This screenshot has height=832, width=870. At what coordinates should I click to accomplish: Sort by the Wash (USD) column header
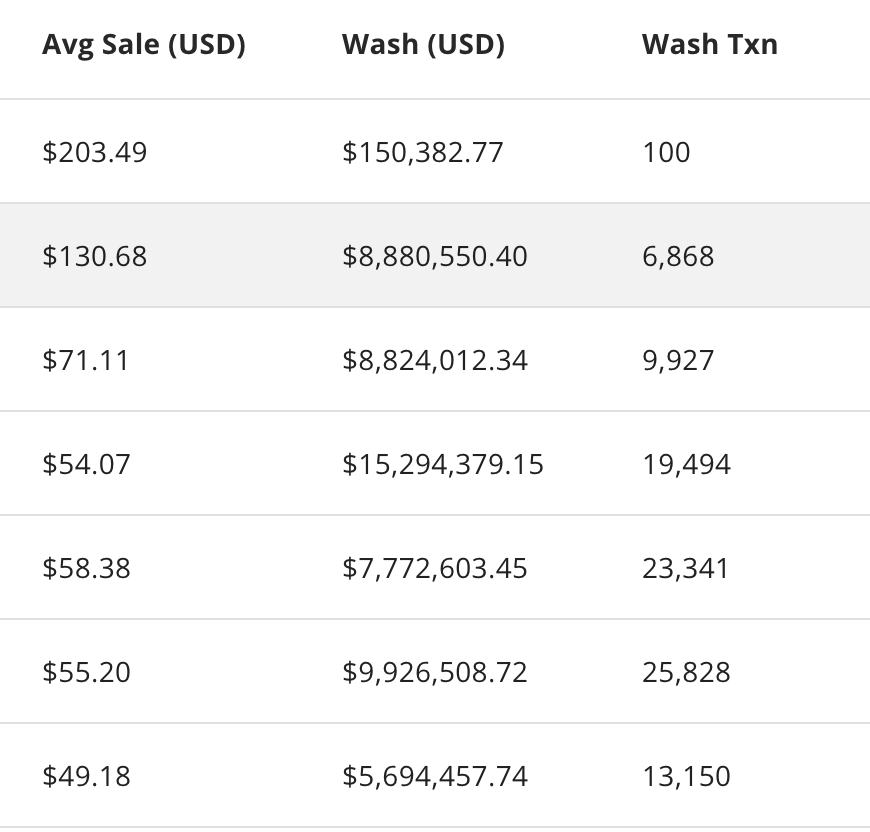[x=423, y=45]
